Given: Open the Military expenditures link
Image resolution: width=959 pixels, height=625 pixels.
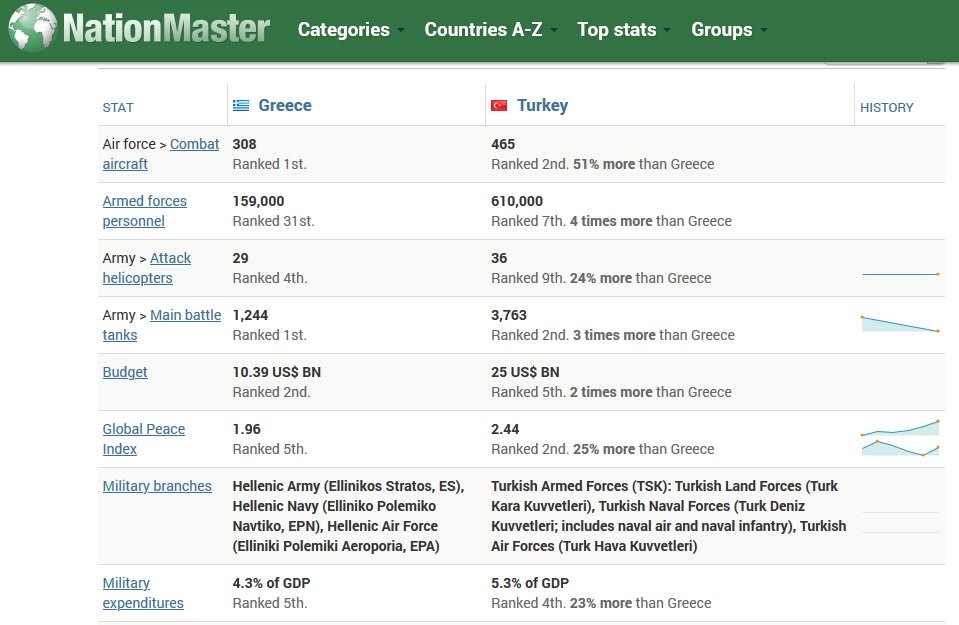Looking at the screenshot, I should 143,593.
